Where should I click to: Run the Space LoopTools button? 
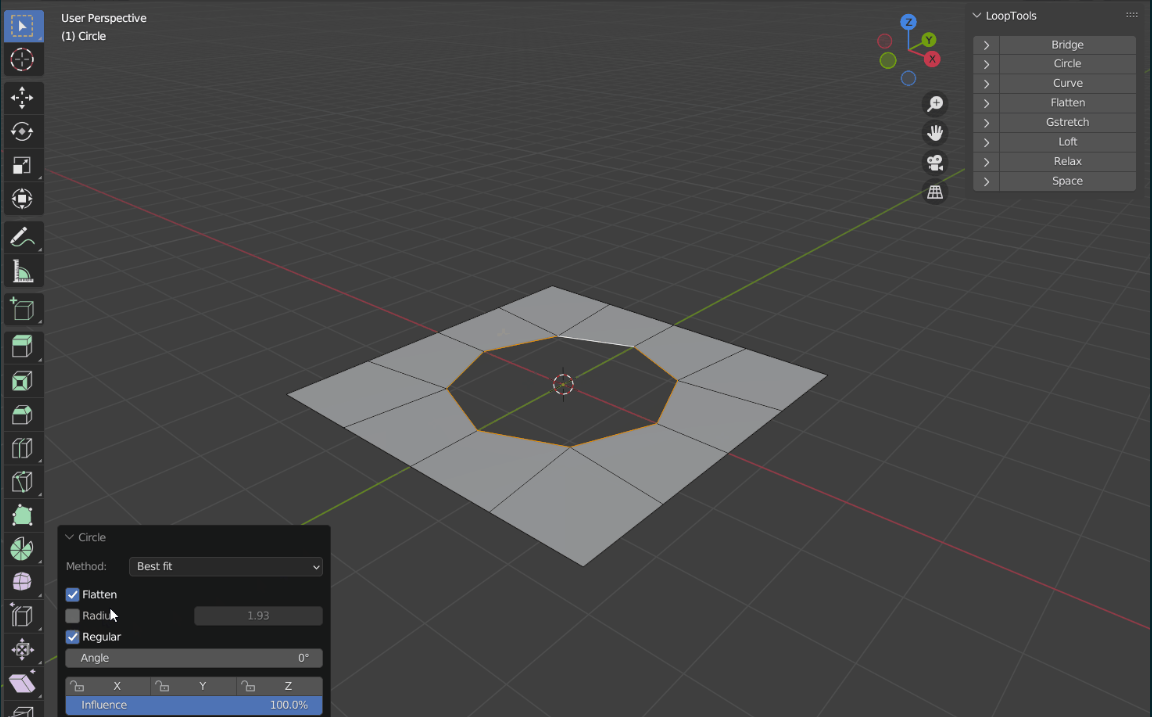(x=1068, y=181)
